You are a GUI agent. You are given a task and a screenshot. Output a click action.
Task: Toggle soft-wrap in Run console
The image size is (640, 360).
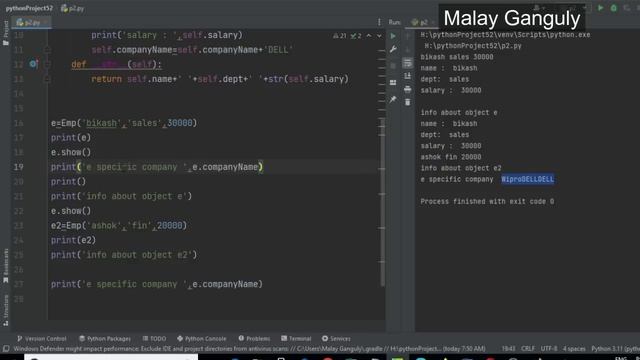pos(407,63)
